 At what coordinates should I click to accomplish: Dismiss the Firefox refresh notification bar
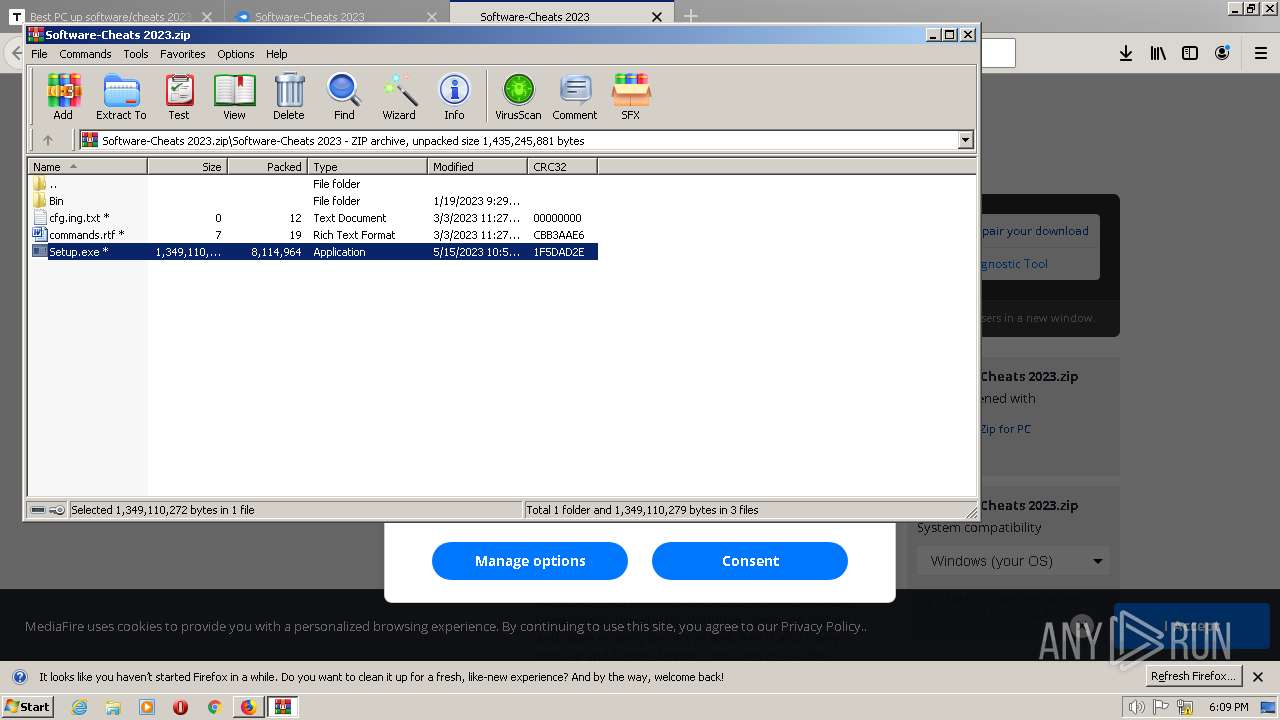coord(1258,677)
